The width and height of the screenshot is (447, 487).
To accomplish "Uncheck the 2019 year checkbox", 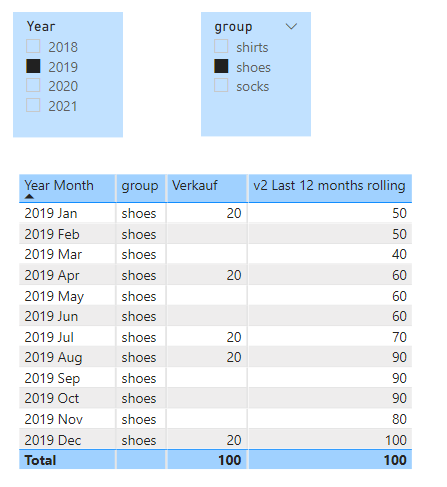I will coord(33,66).
